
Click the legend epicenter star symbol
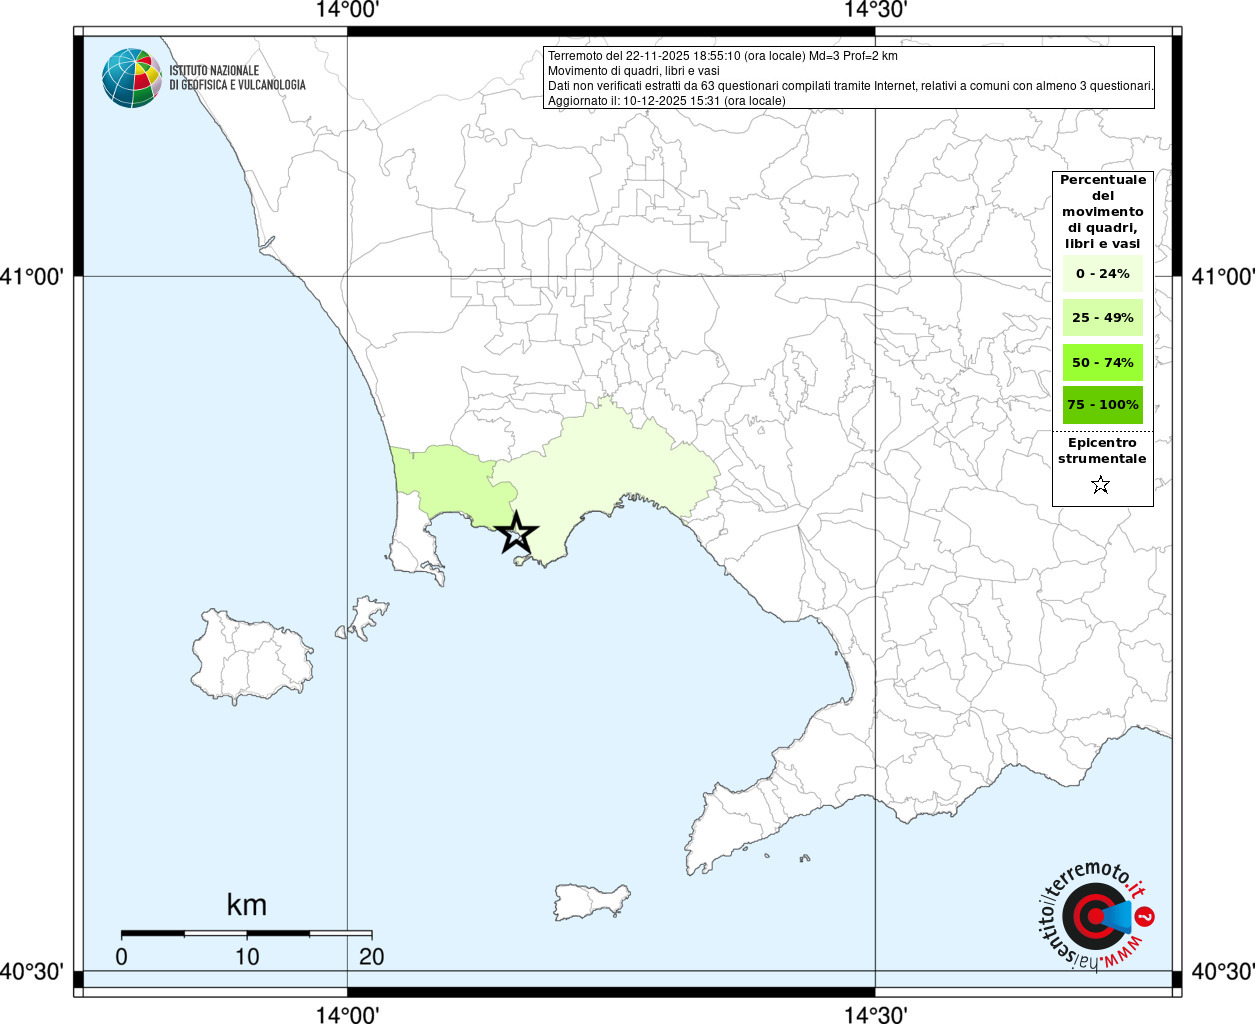pyautogui.click(x=1101, y=485)
